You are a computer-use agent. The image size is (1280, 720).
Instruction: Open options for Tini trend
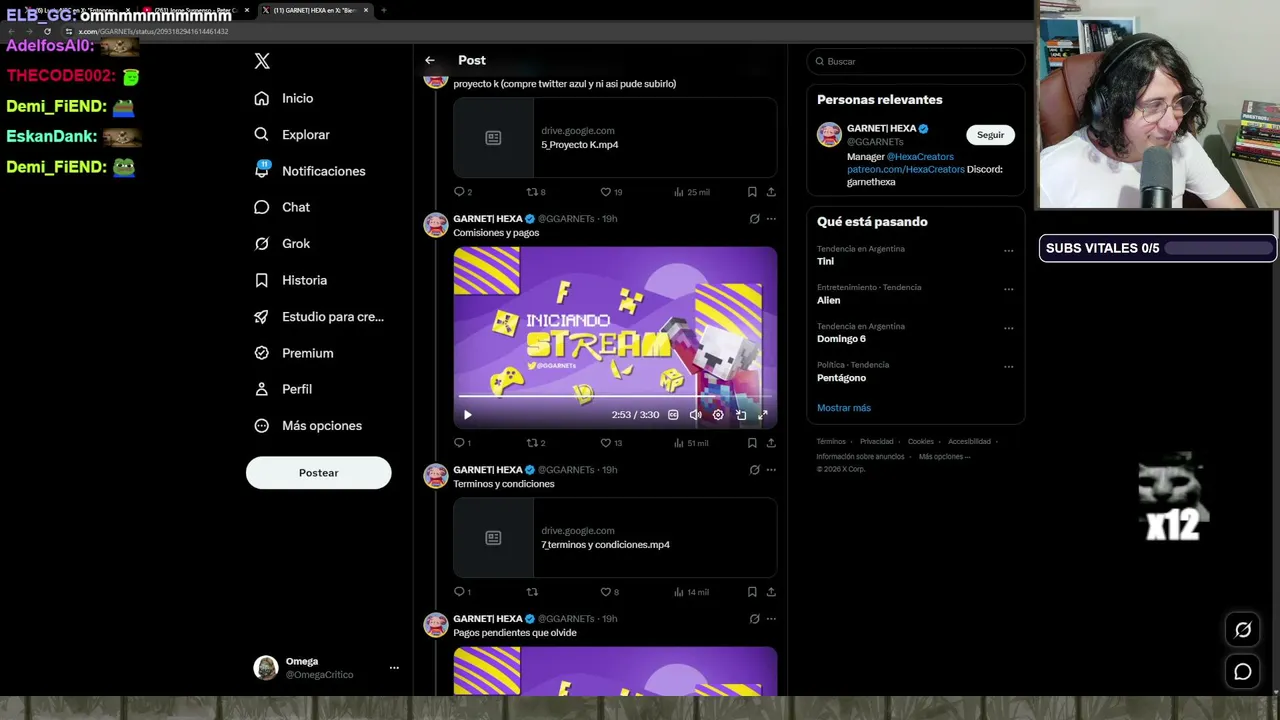pos(1008,250)
